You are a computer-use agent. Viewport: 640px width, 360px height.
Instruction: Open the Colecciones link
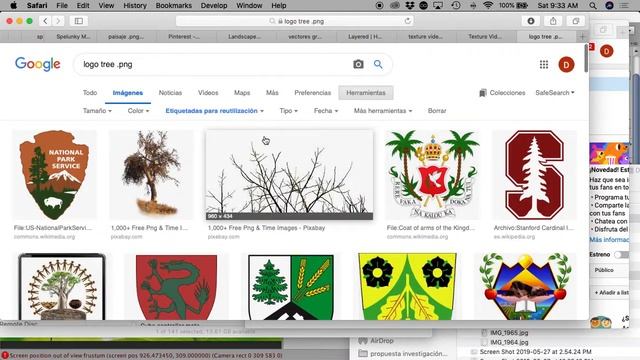click(x=507, y=93)
